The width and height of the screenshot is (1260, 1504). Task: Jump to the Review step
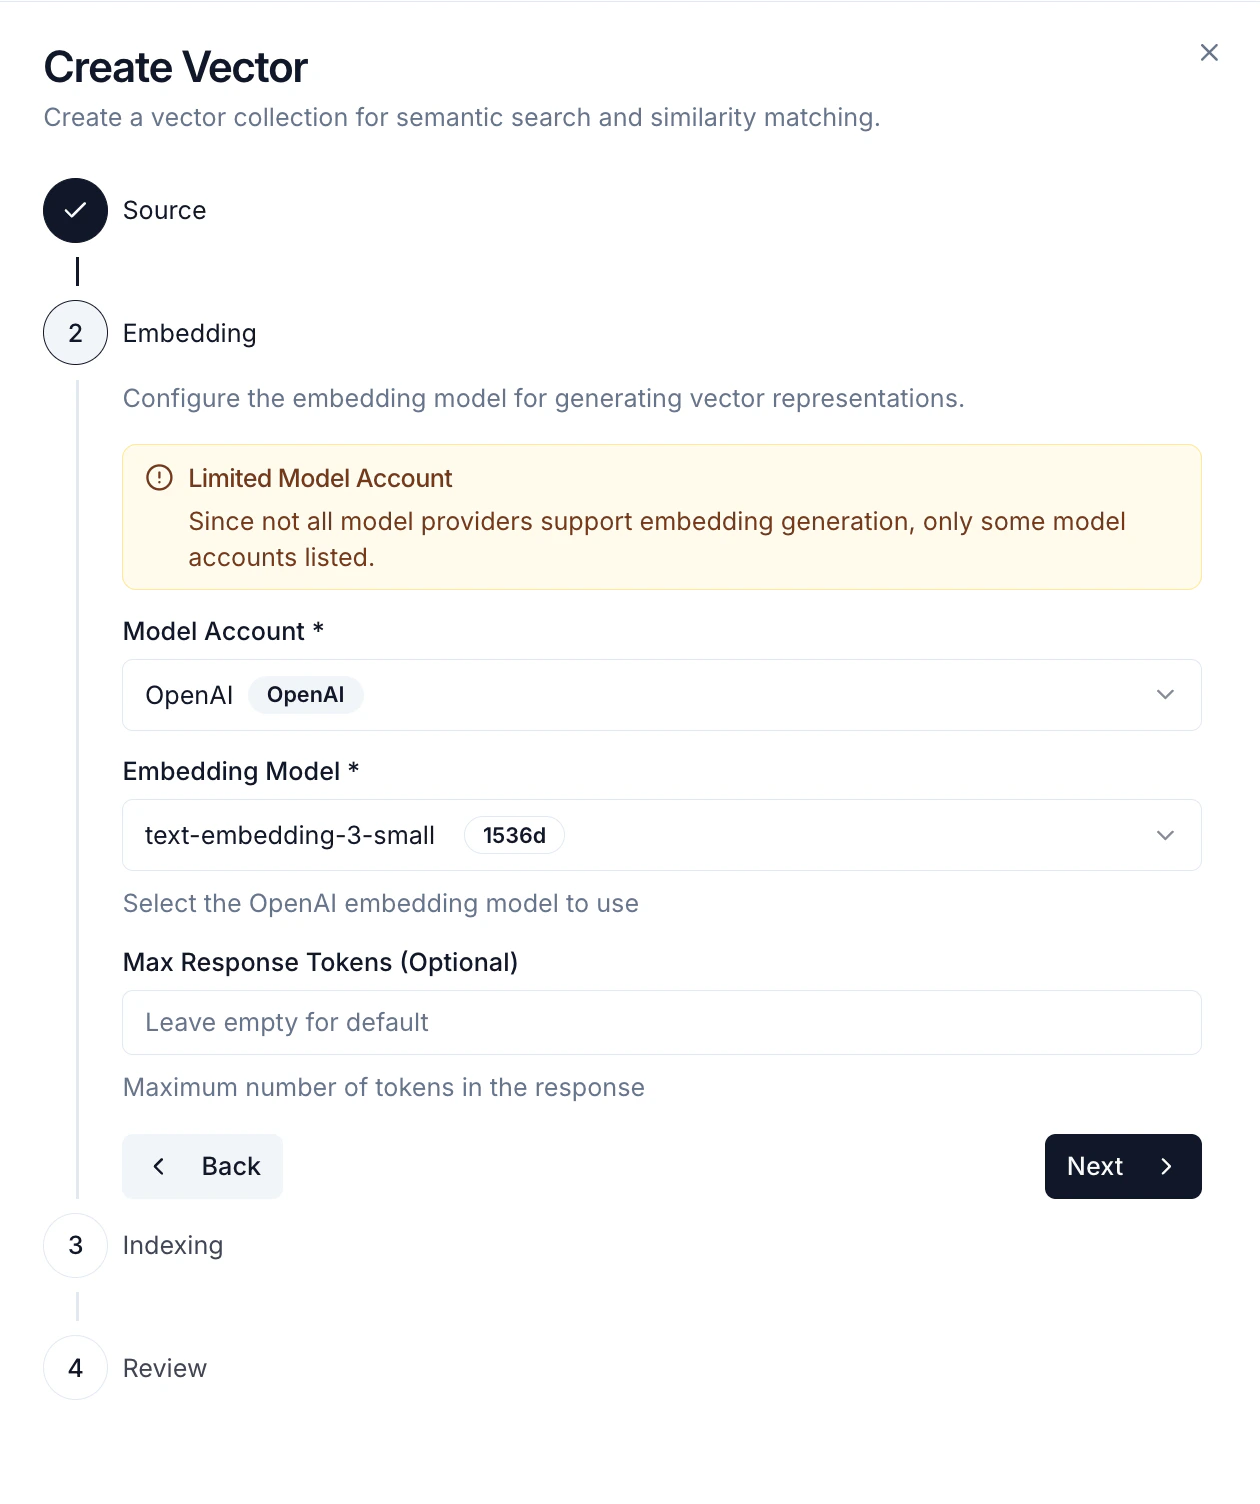tap(164, 1368)
